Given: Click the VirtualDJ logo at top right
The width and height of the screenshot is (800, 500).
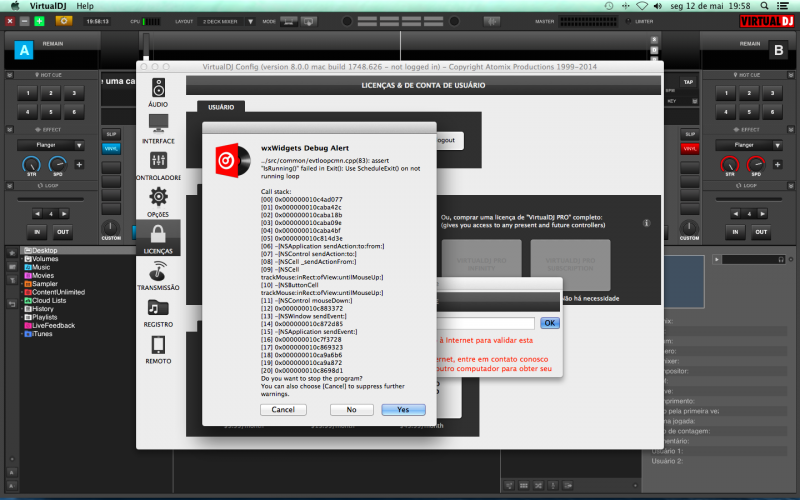Looking at the screenshot, I should (x=766, y=21).
